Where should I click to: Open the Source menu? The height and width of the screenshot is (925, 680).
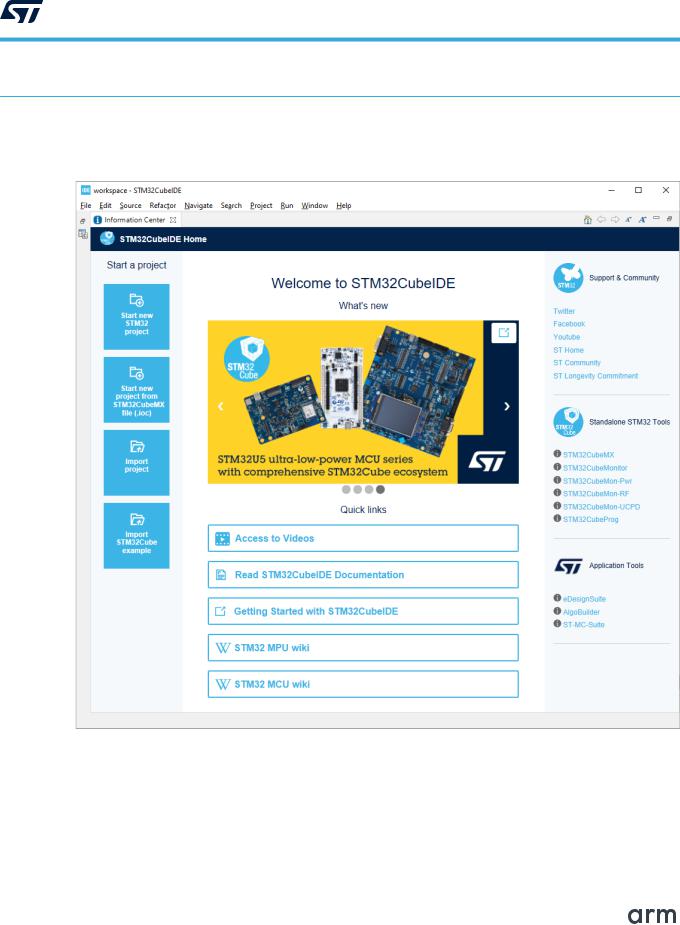(x=130, y=205)
